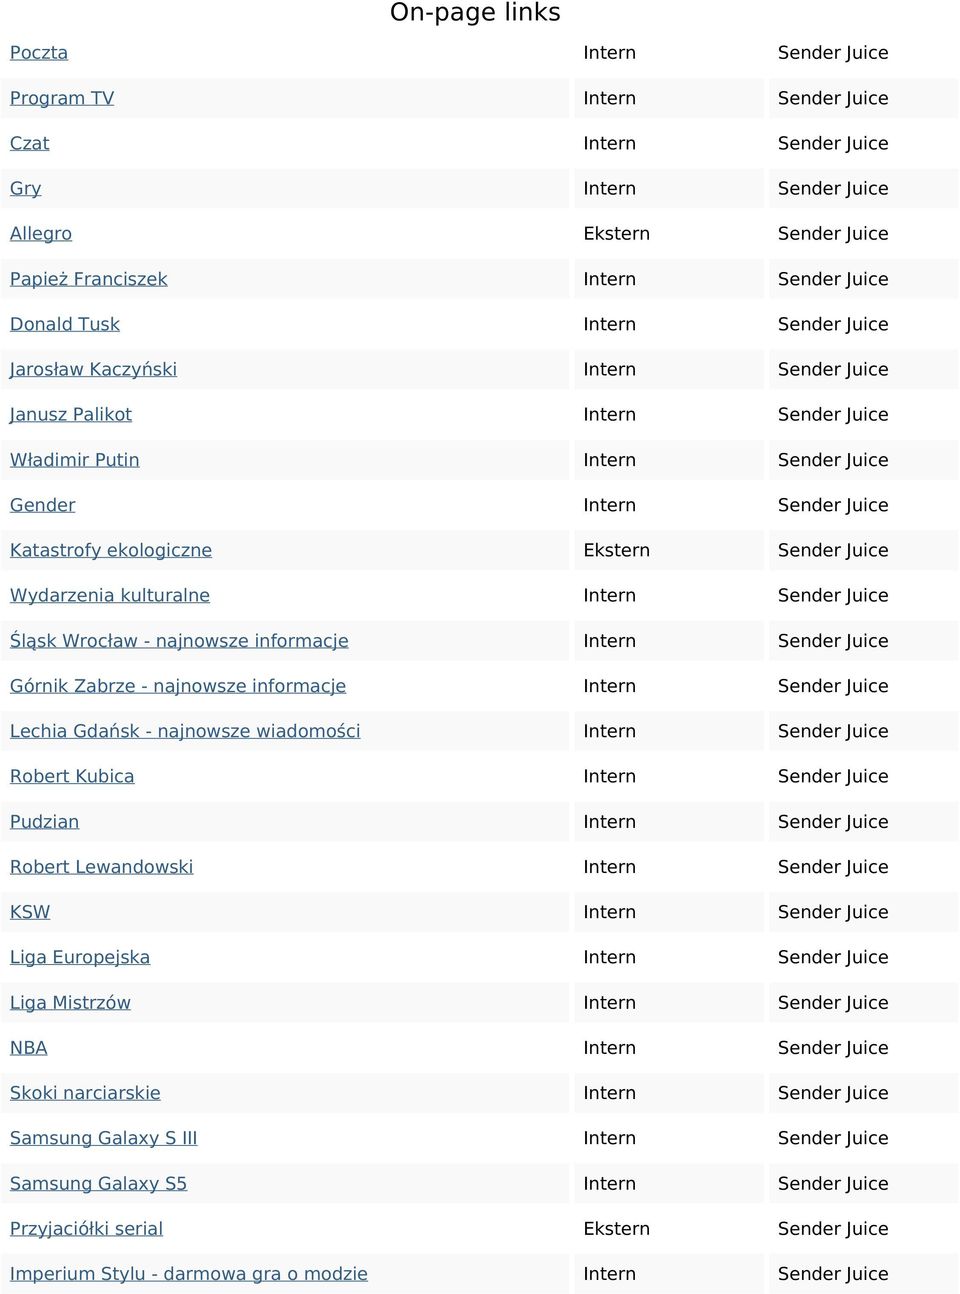This screenshot has width=960, height=1294.
Task: Open Imperium Stylu darmowa gra link
Action: click(189, 1274)
